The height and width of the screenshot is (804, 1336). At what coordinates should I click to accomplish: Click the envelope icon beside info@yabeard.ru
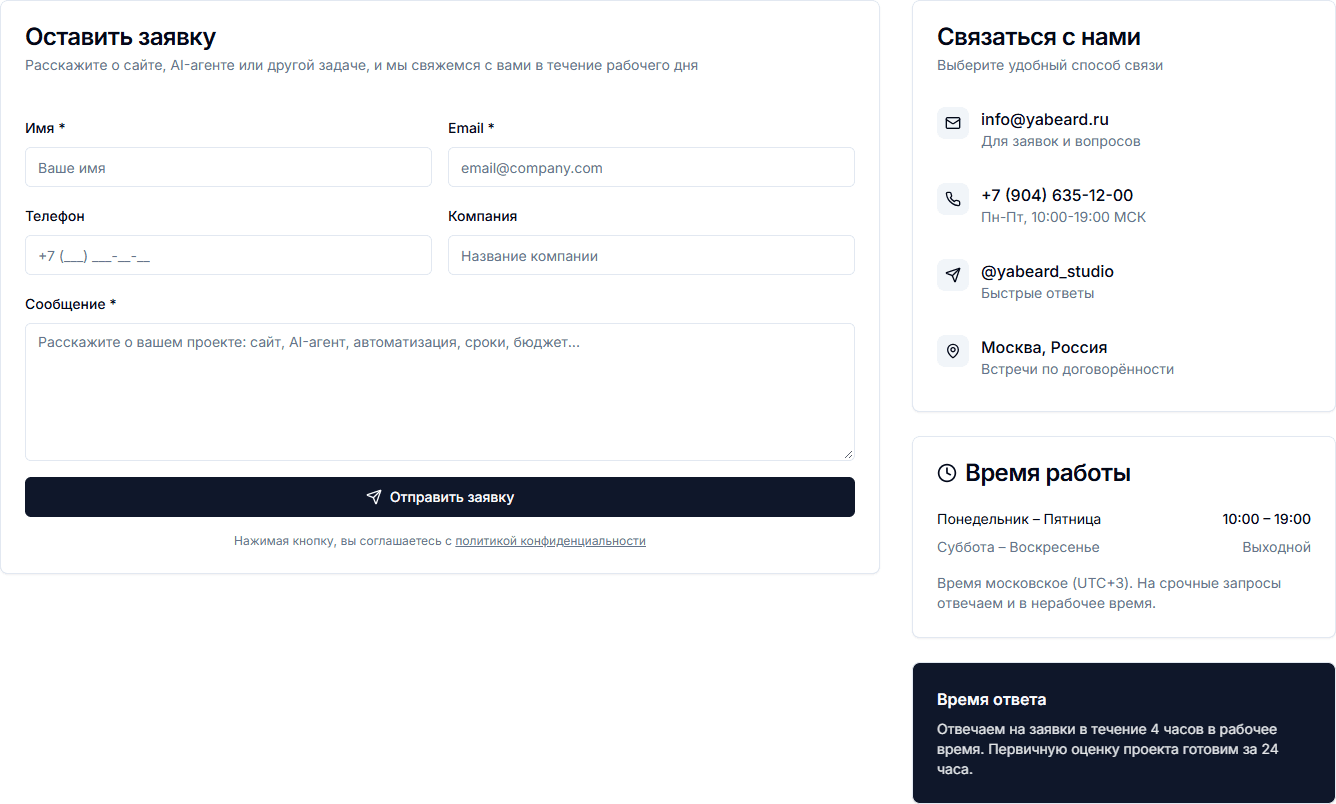click(x=953, y=123)
